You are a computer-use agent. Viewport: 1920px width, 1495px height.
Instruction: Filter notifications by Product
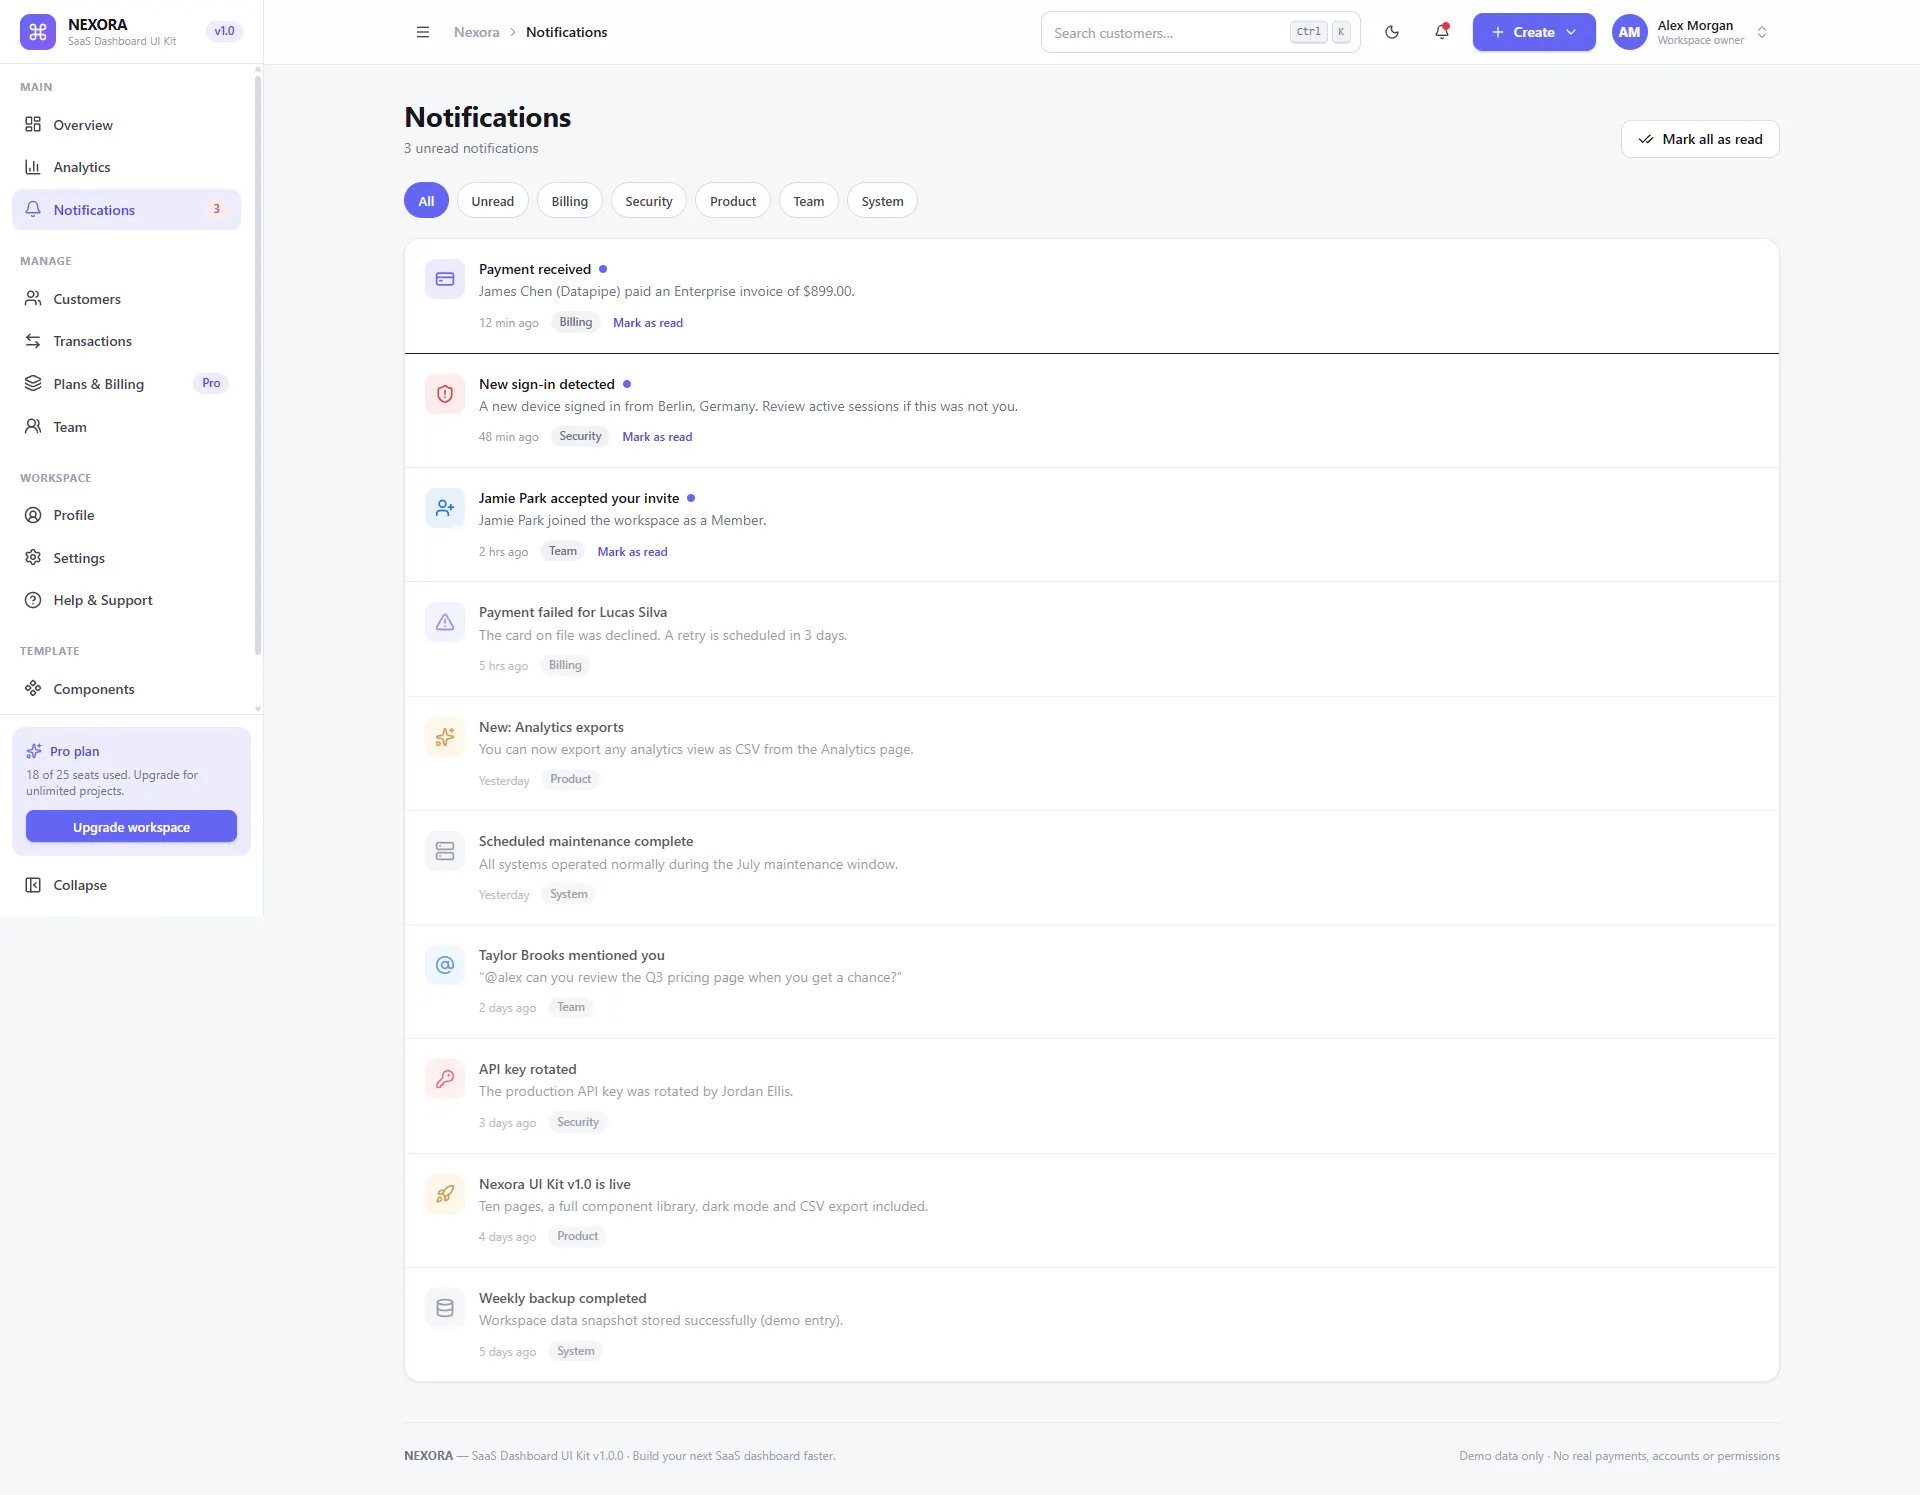coord(733,201)
